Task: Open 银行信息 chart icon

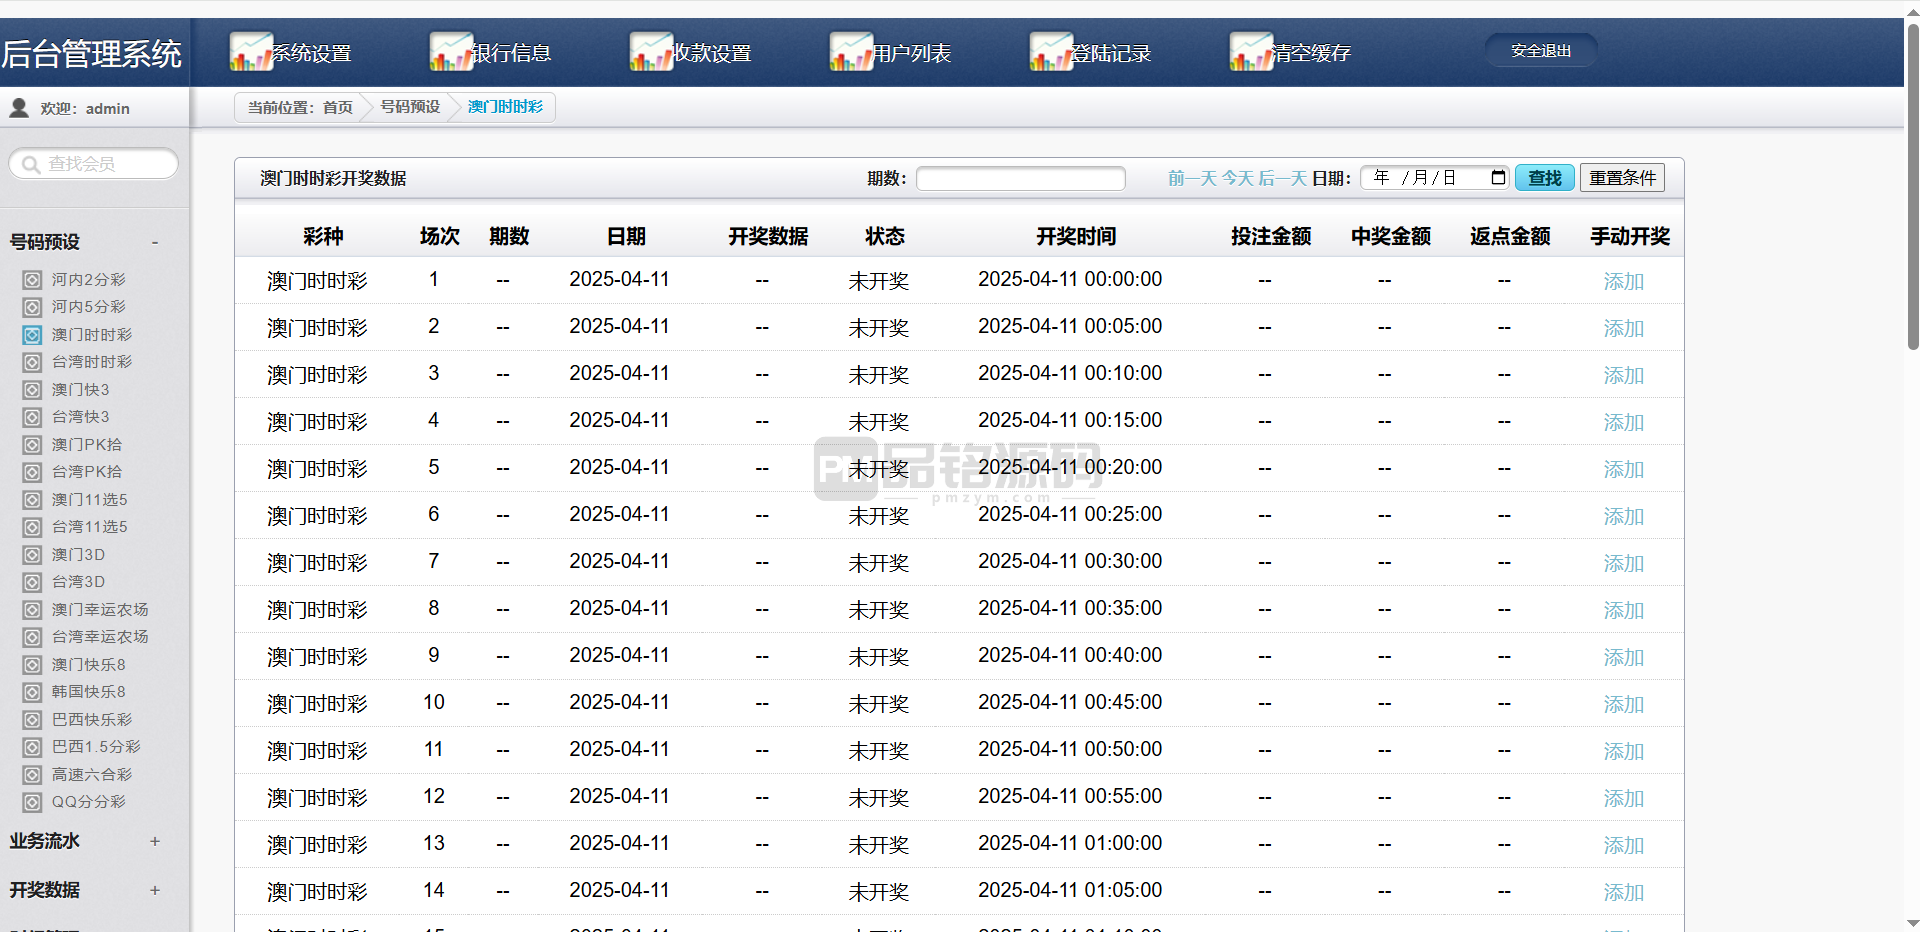Action: tap(451, 52)
